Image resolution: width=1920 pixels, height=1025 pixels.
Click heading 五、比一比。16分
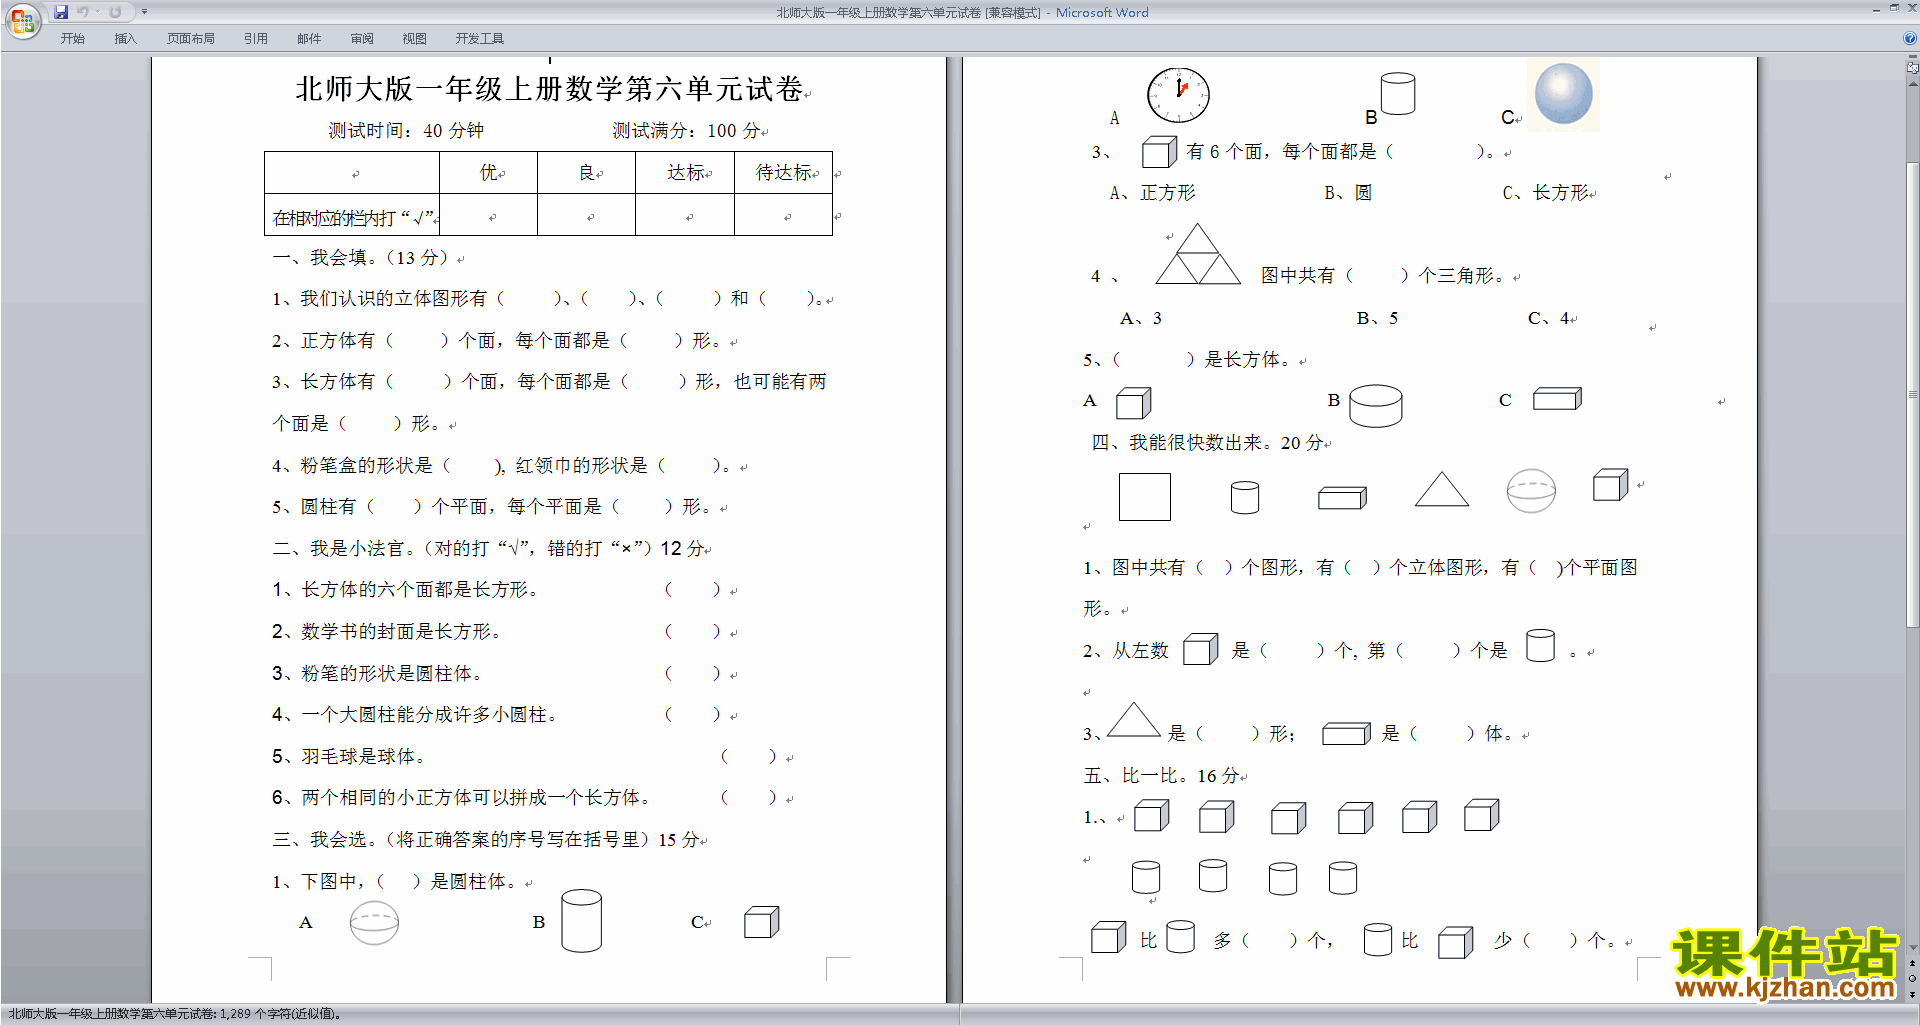coord(1161,776)
